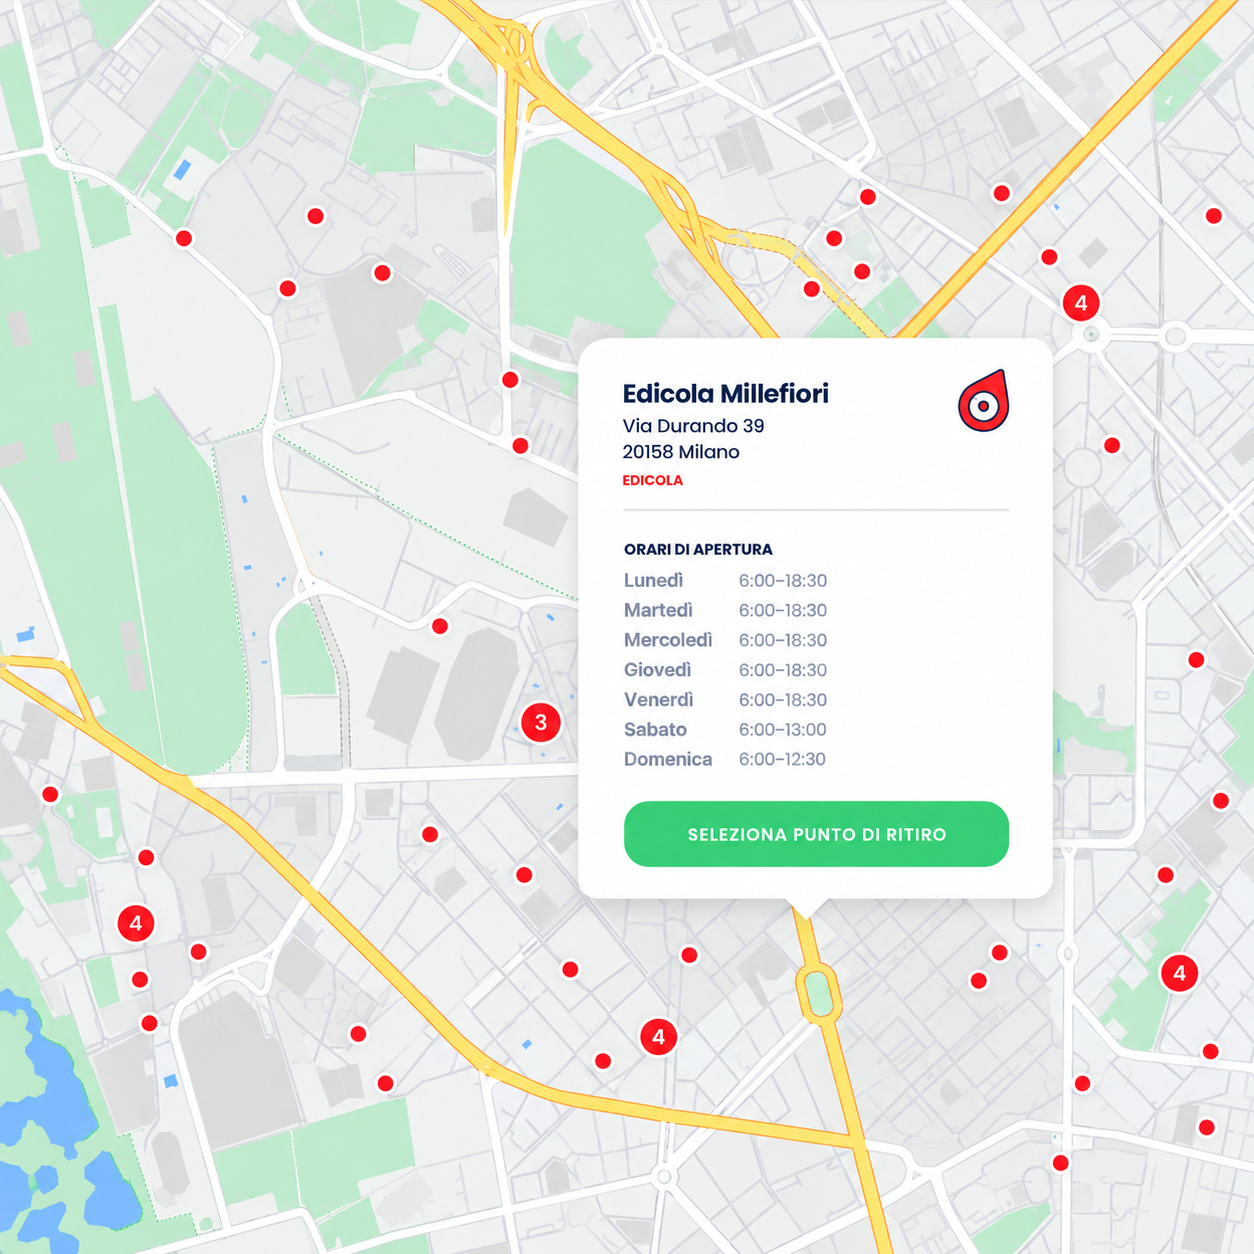Viewport: 1254px width, 1254px height.
Task: Click the red pin logo in the popup card
Action: click(x=984, y=401)
